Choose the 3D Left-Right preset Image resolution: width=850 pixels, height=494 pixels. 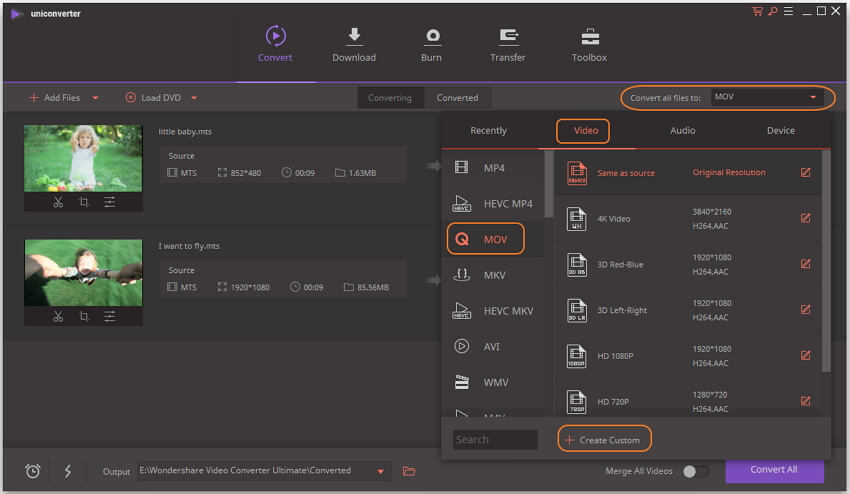[688, 310]
